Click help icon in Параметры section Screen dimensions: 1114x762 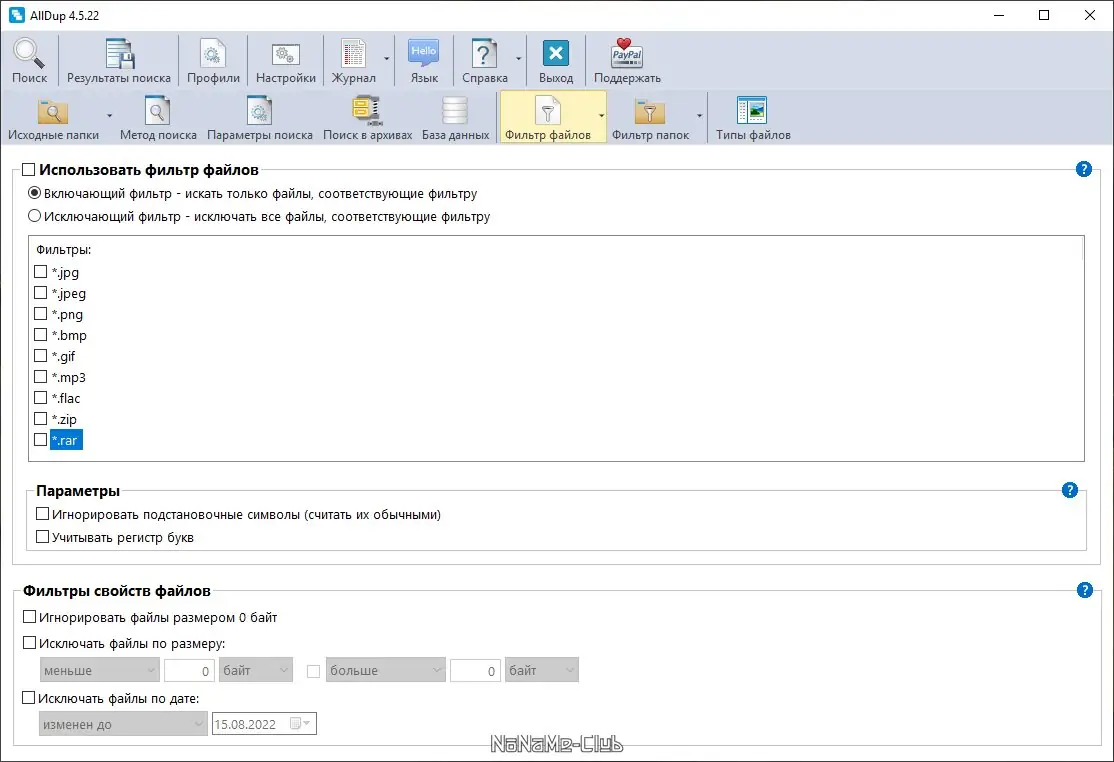tap(1069, 490)
